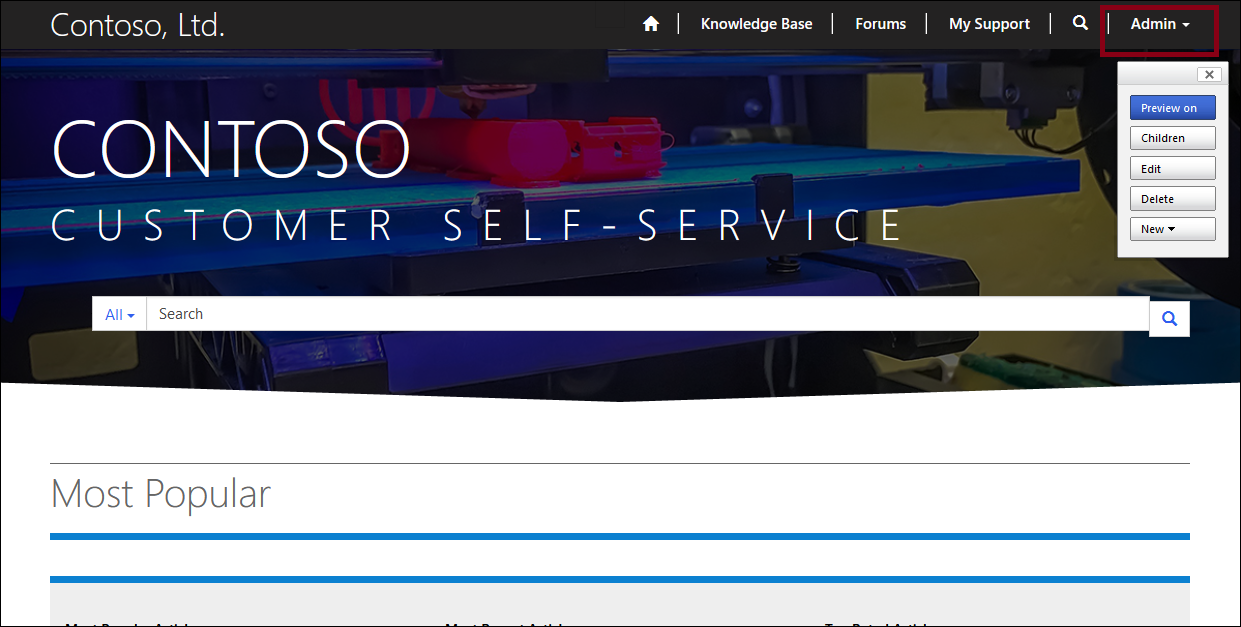Click the Delete button
Viewport: 1241px width, 627px height.
click(1172, 199)
